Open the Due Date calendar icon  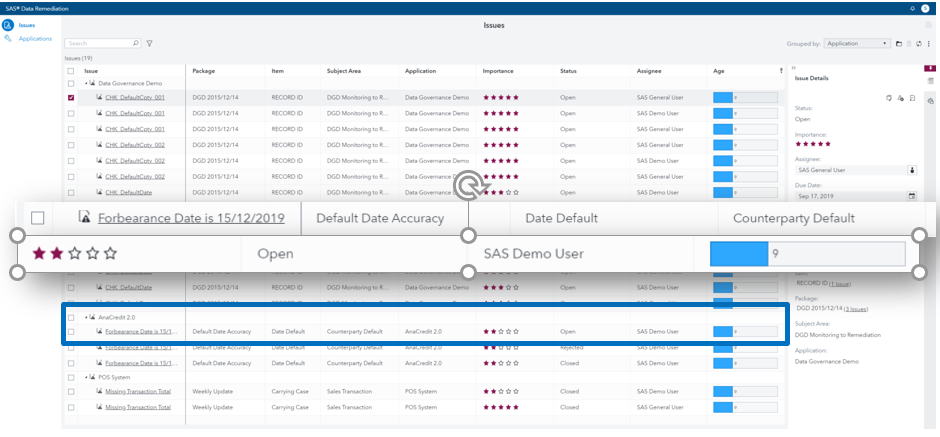[x=912, y=196]
